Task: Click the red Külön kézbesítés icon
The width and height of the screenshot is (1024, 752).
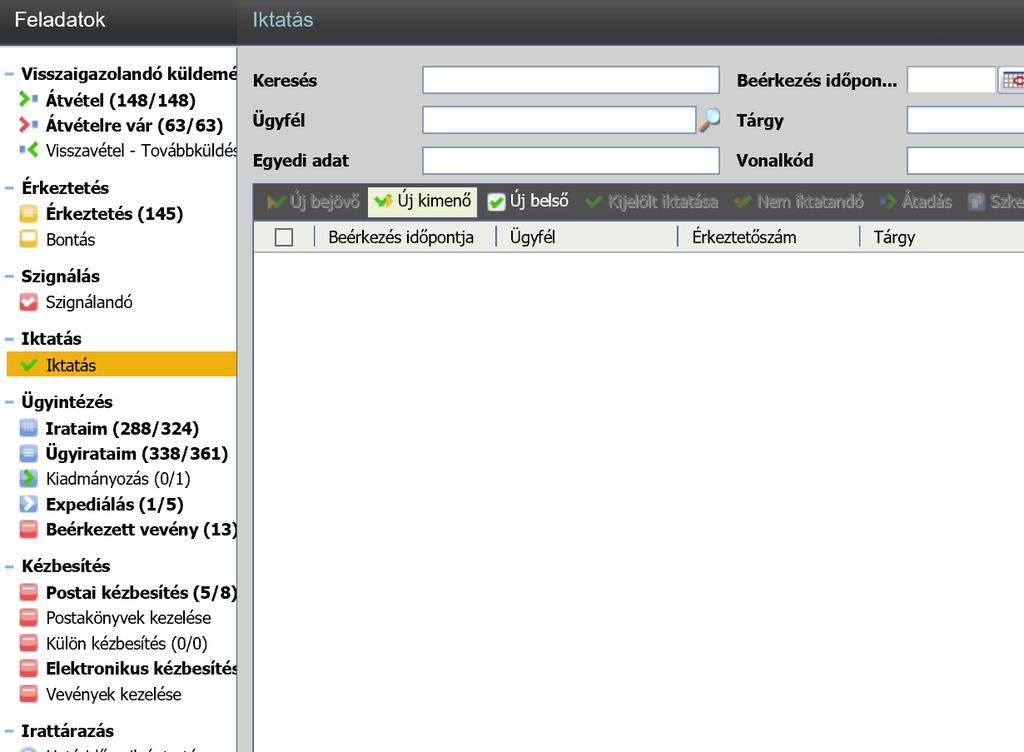Action: [28, 643]
